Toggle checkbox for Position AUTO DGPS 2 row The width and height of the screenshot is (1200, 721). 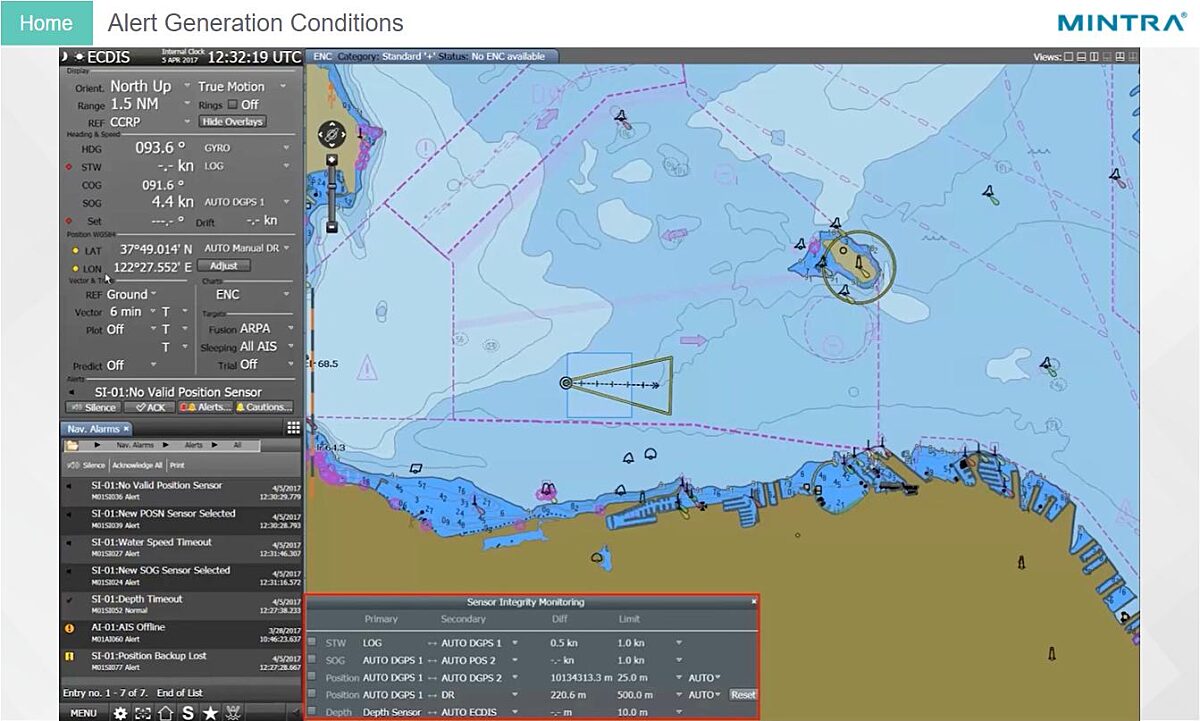click(312, 677)
